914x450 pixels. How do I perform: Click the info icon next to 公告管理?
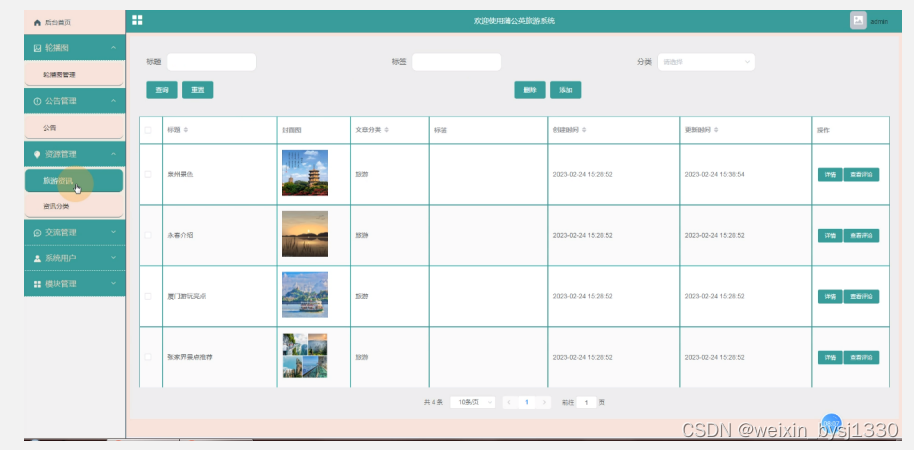[x=37, y=101]
